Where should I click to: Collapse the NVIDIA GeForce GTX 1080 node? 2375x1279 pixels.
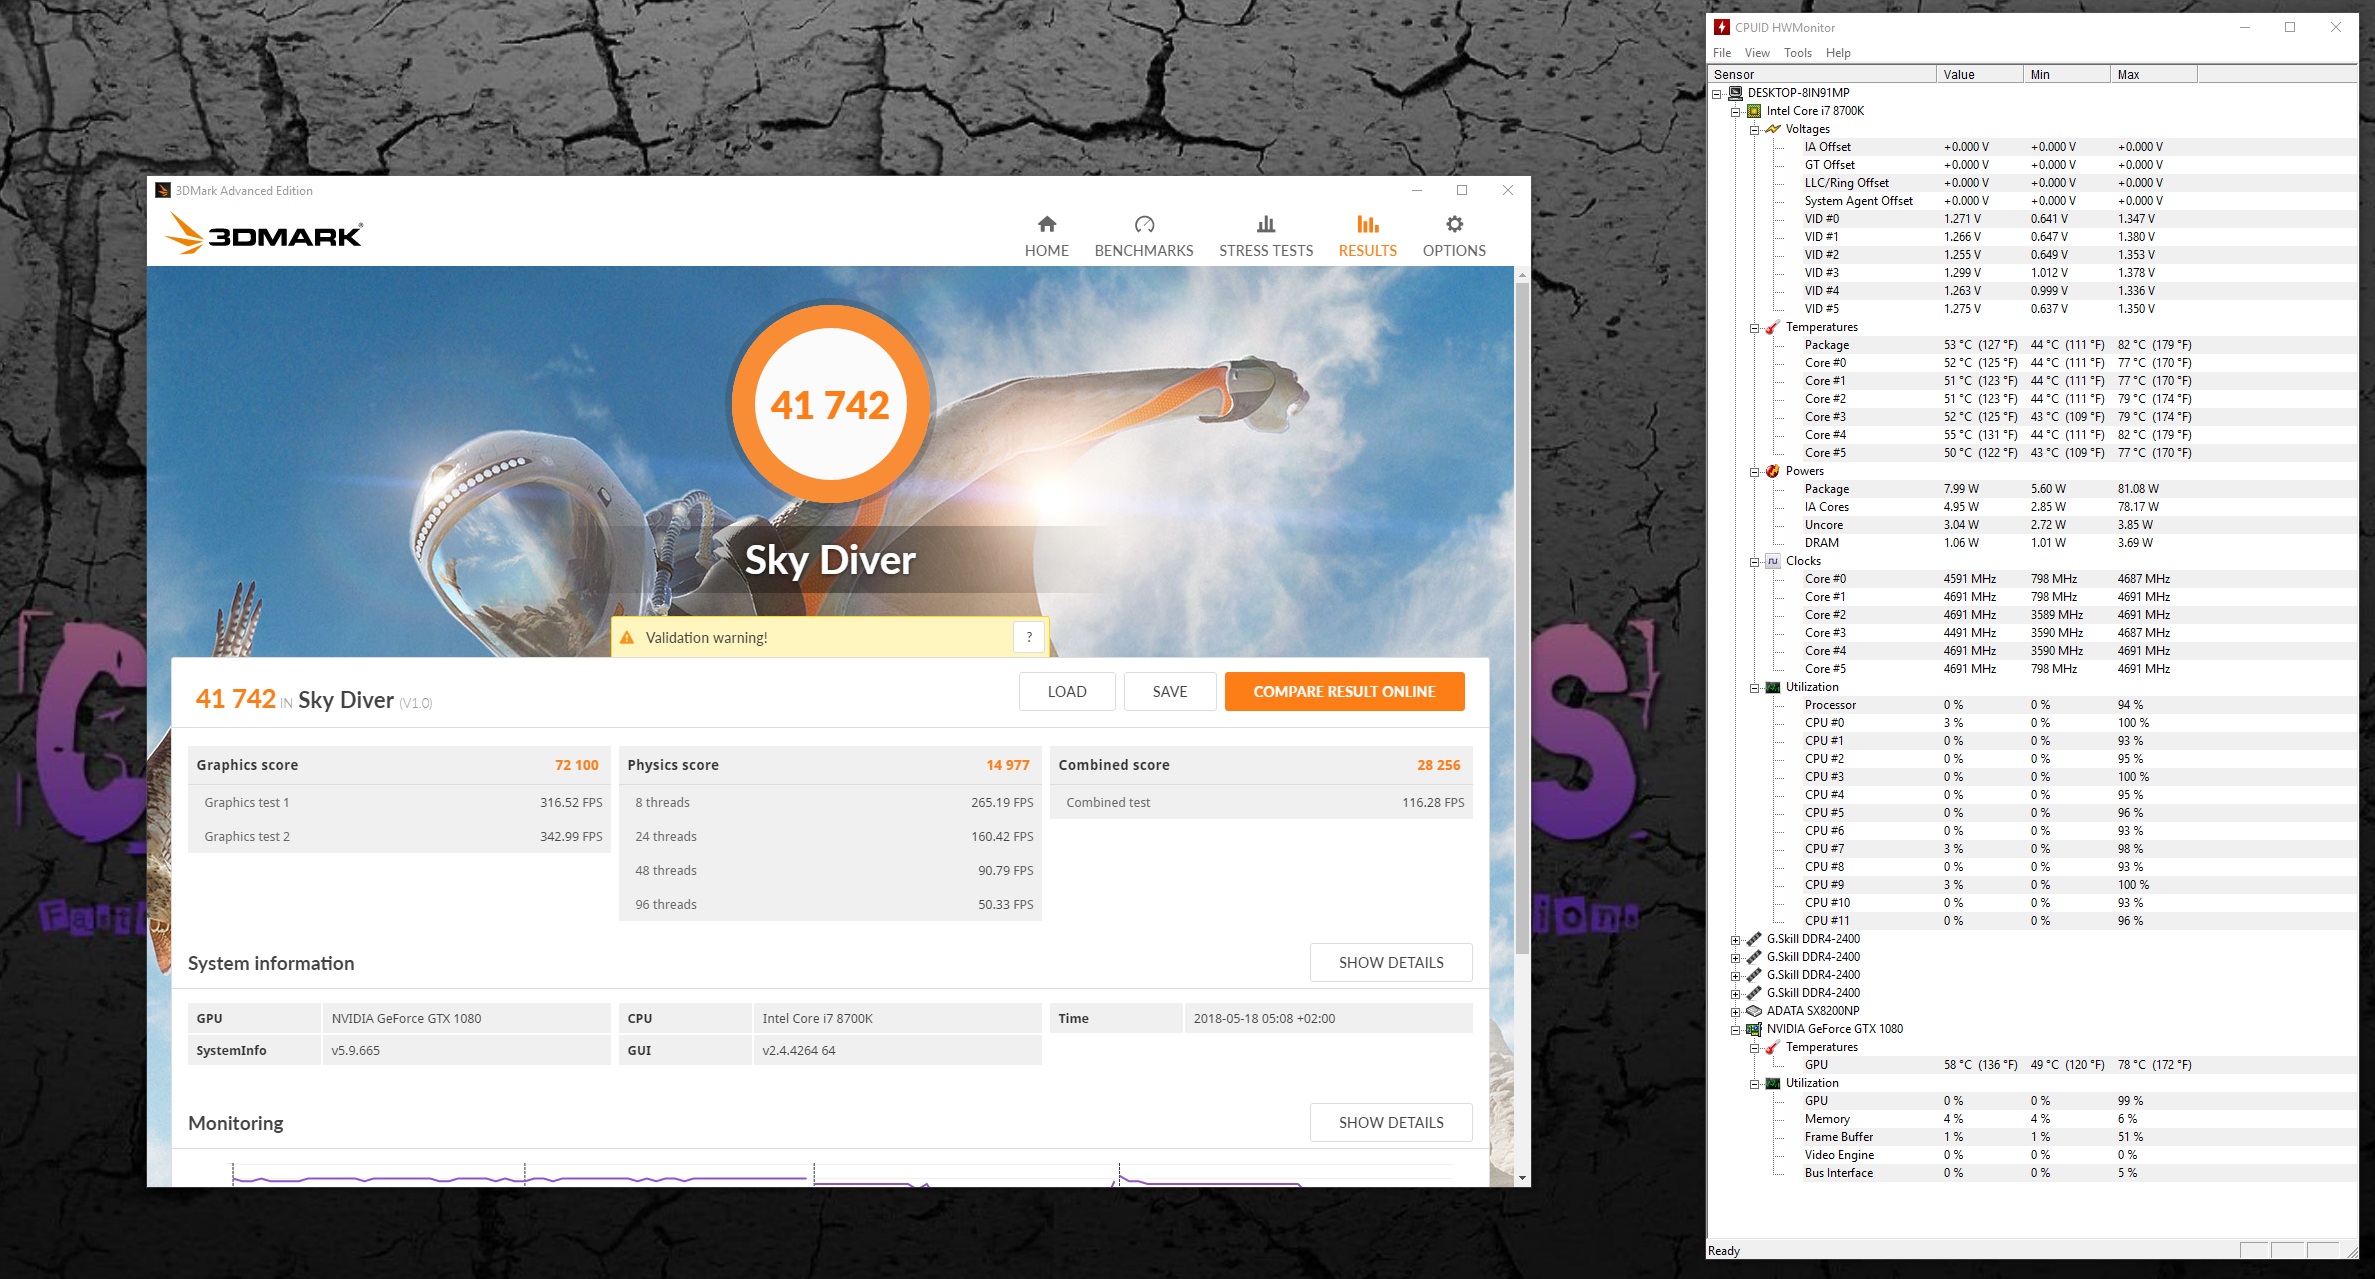pos(1736,1030)
